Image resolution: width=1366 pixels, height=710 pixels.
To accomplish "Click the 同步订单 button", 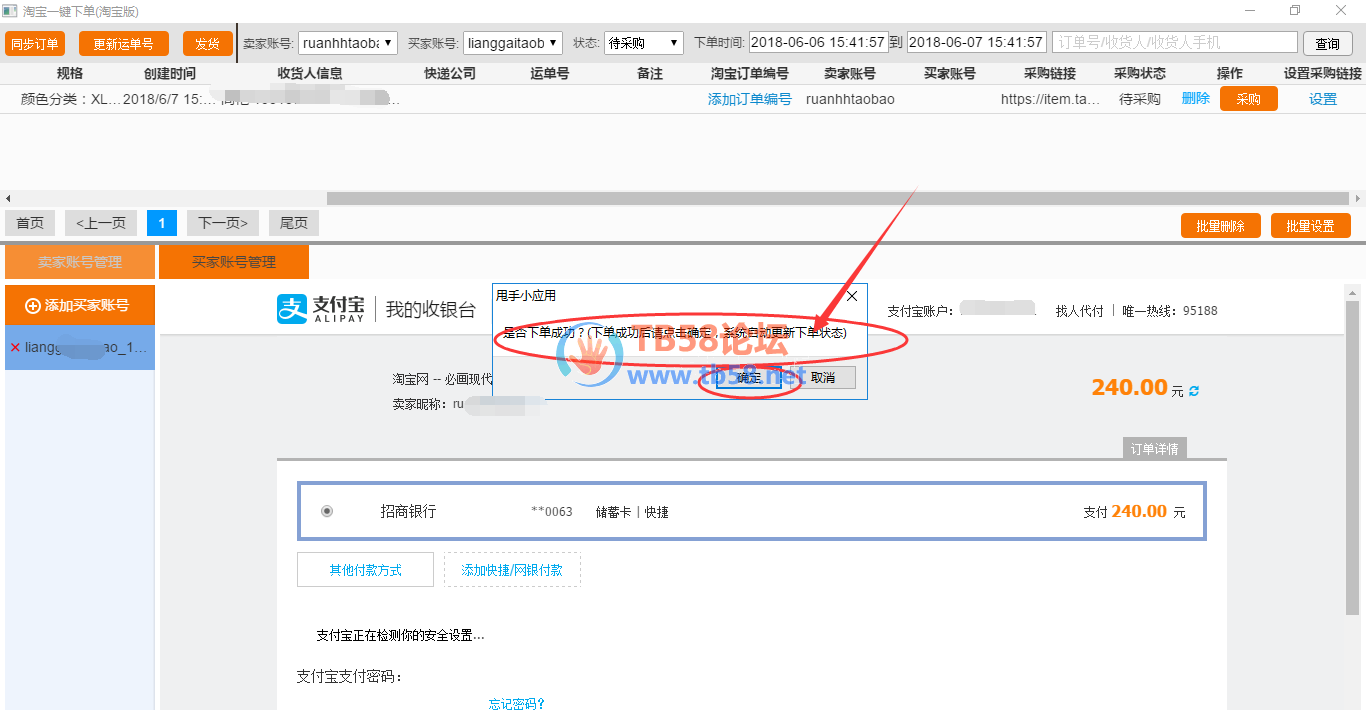I will click(35, 44).
